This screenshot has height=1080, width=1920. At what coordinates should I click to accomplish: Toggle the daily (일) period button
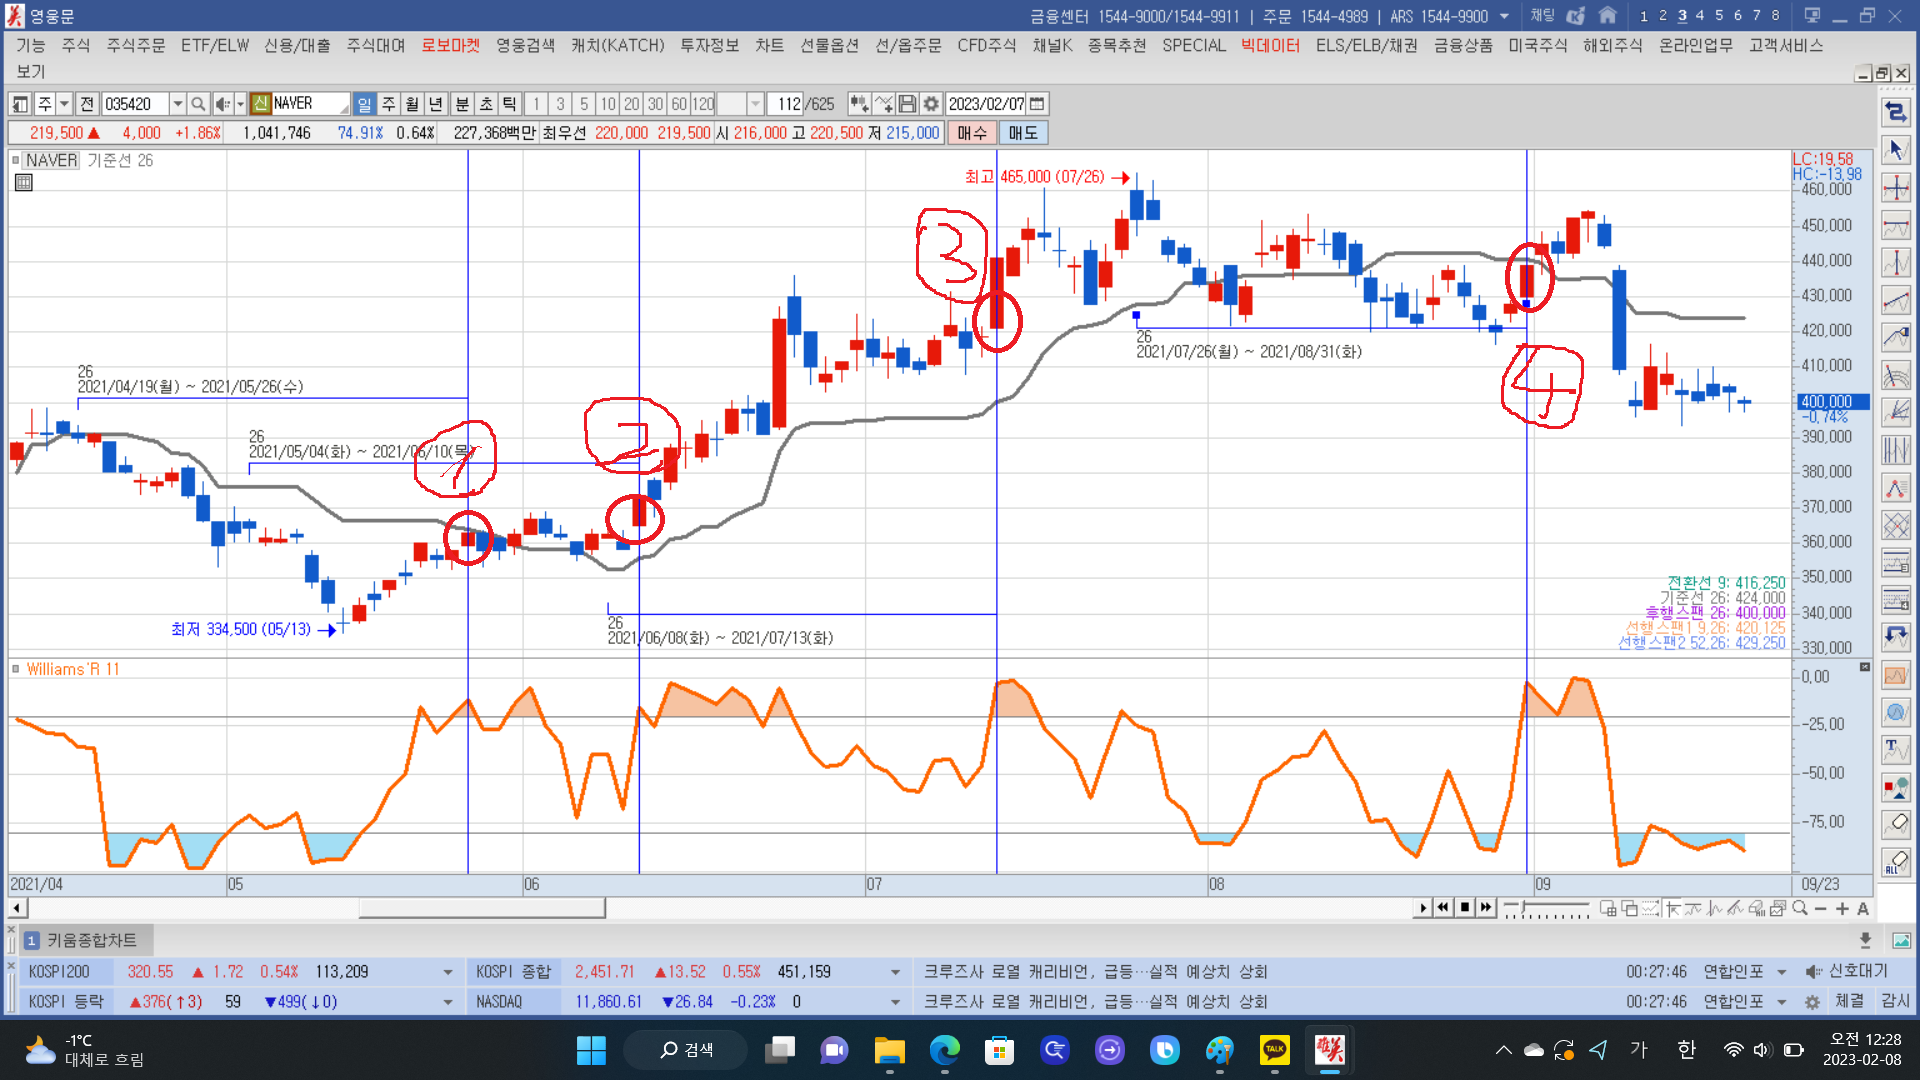(364, 104)
